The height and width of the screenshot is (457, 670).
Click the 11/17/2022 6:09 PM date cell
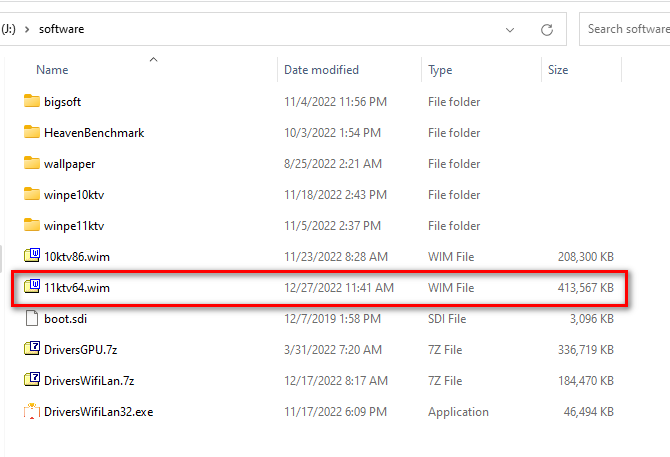[335, 412]
